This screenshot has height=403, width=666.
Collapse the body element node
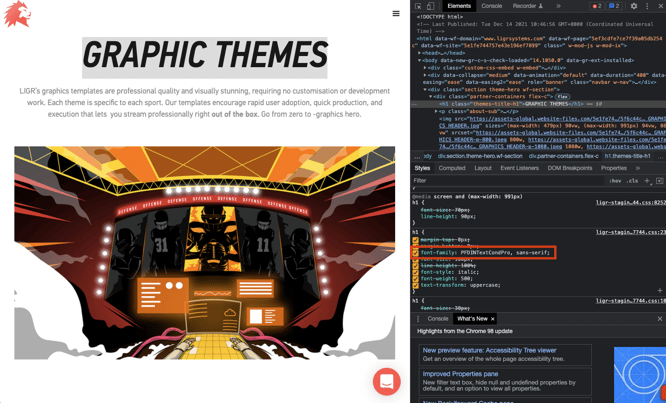420,60
